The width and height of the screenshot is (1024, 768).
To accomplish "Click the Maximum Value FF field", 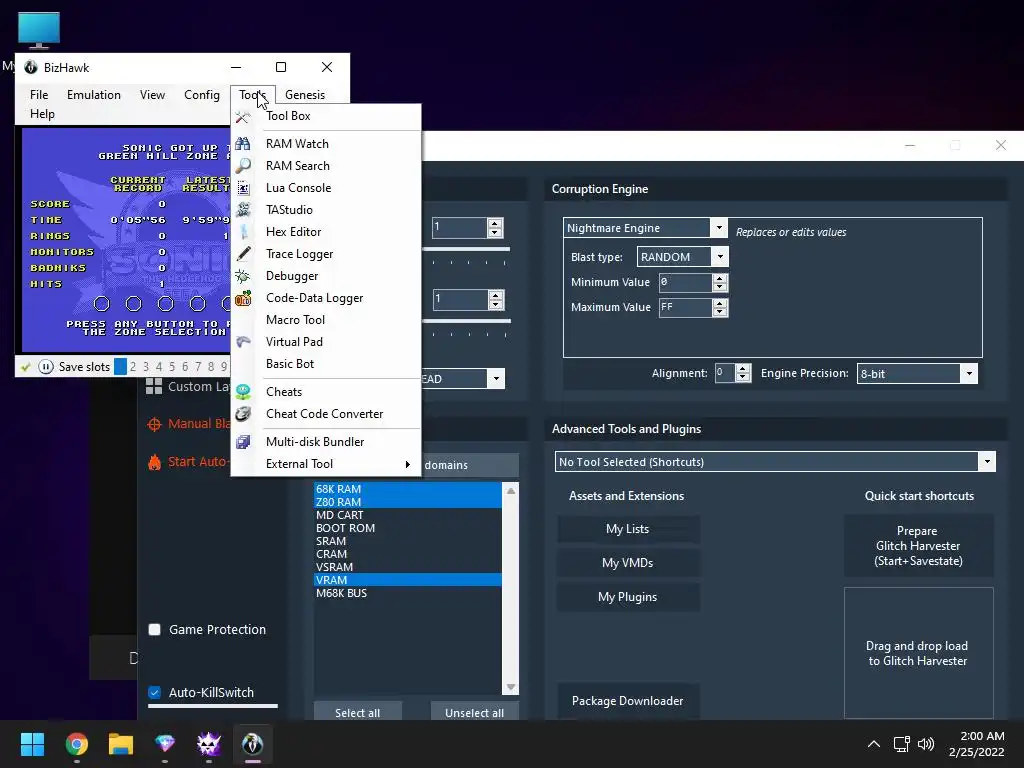I will point(685,308).
